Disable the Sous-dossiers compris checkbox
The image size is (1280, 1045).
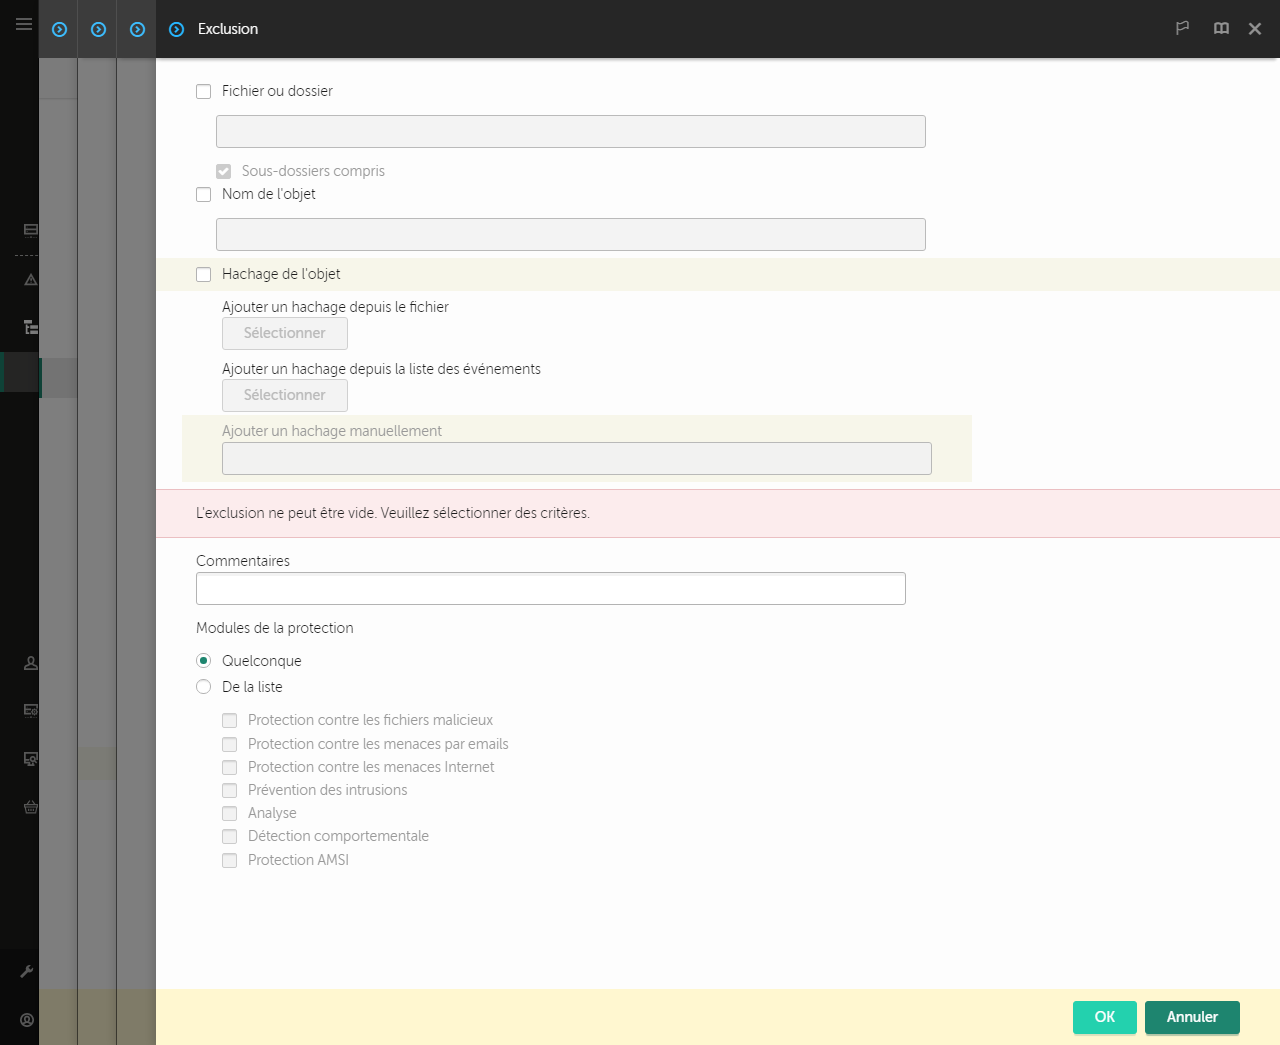click(224, 171)
